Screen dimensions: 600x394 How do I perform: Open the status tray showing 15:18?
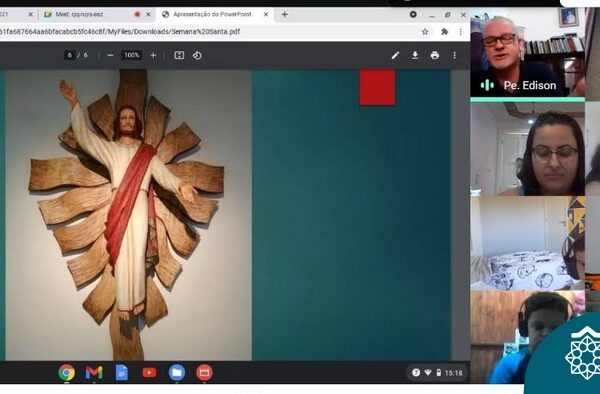pyautogui.click(x=437, y=372)
